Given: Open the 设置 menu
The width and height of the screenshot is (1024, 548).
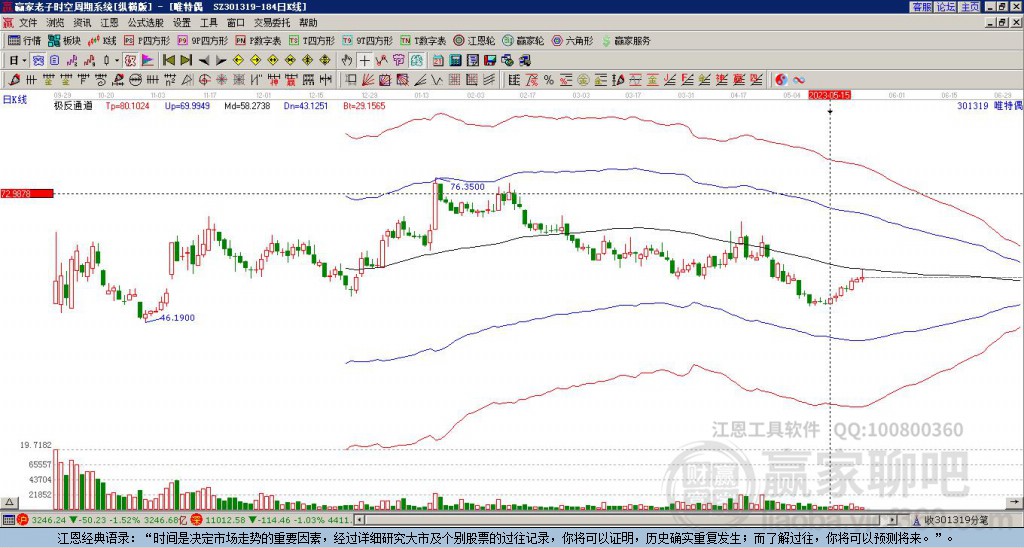Looking at the screenshot, I should click(x=182, y=23).
